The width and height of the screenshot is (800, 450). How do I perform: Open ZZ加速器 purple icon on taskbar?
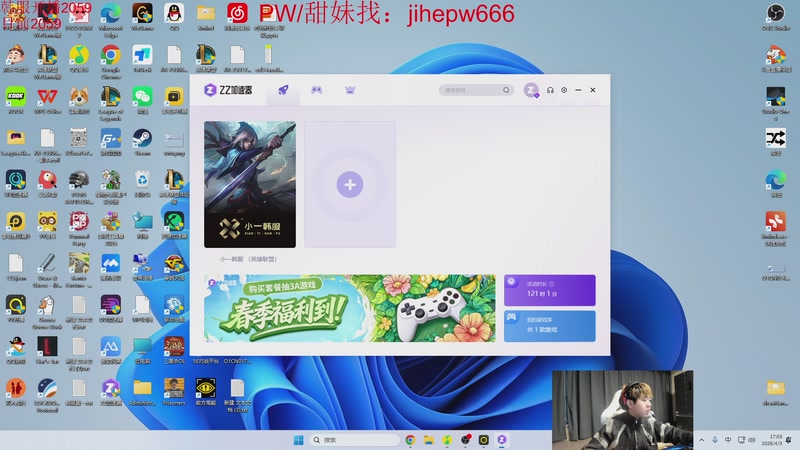502,440
